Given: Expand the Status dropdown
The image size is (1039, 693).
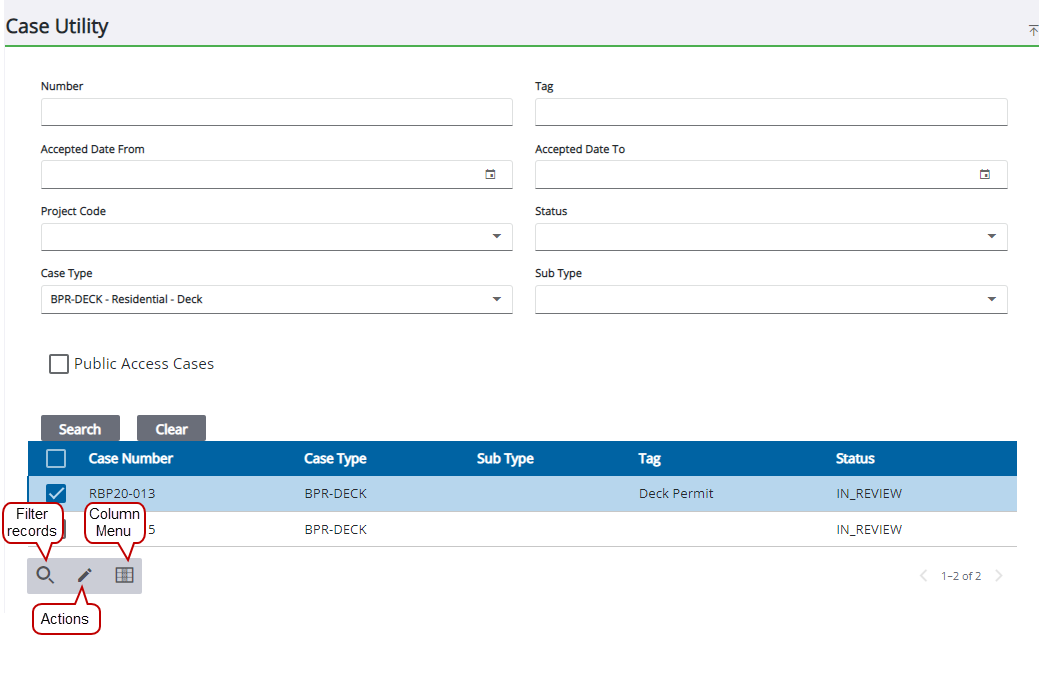Looking at the screenshot, I should coord(991,237).
